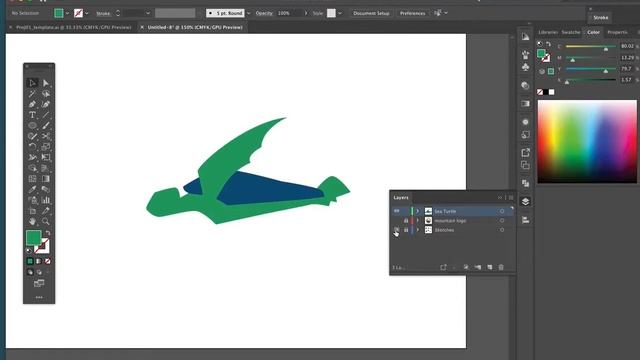
Task: Switch to the Properties panel tab
Action: click(617, 32)
